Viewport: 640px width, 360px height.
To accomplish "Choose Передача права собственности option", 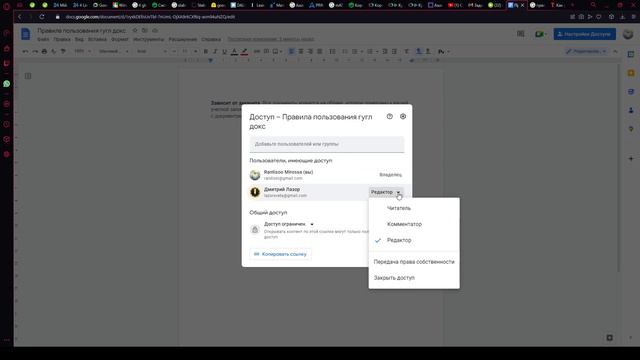I will click(414, 262).
